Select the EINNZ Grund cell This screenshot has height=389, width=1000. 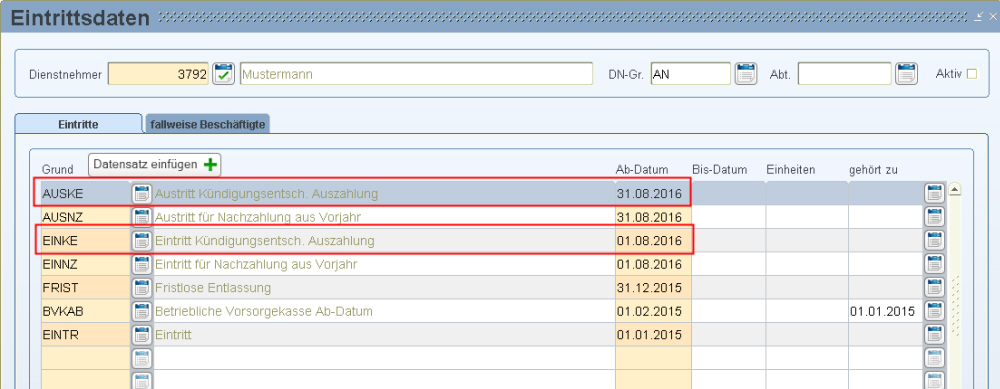coord(85,264)
